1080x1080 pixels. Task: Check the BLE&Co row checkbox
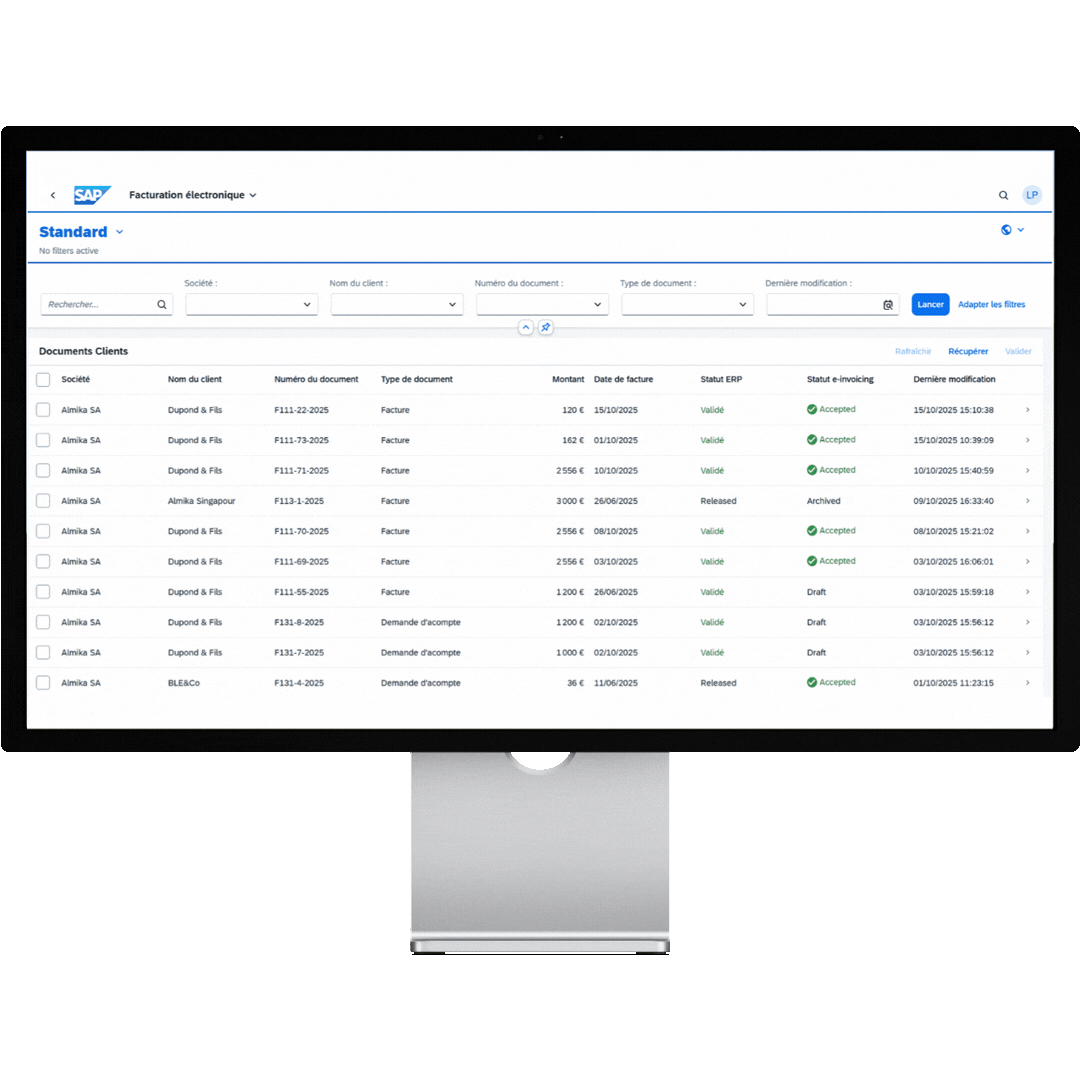click(x=43, y=683)
